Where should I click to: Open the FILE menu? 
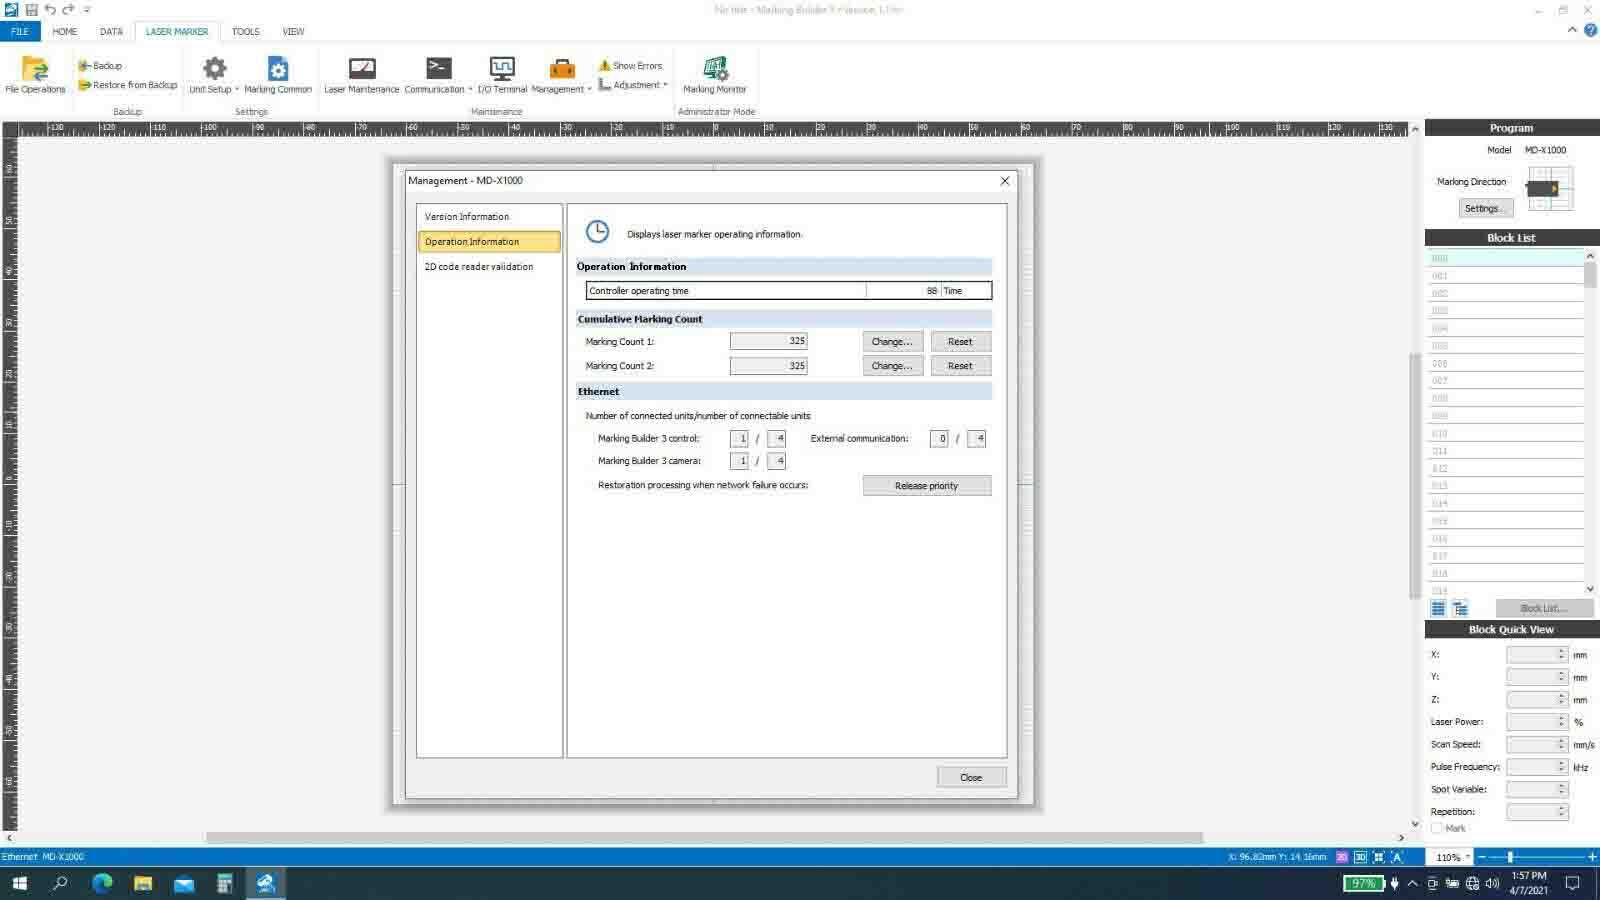(20, 31)
